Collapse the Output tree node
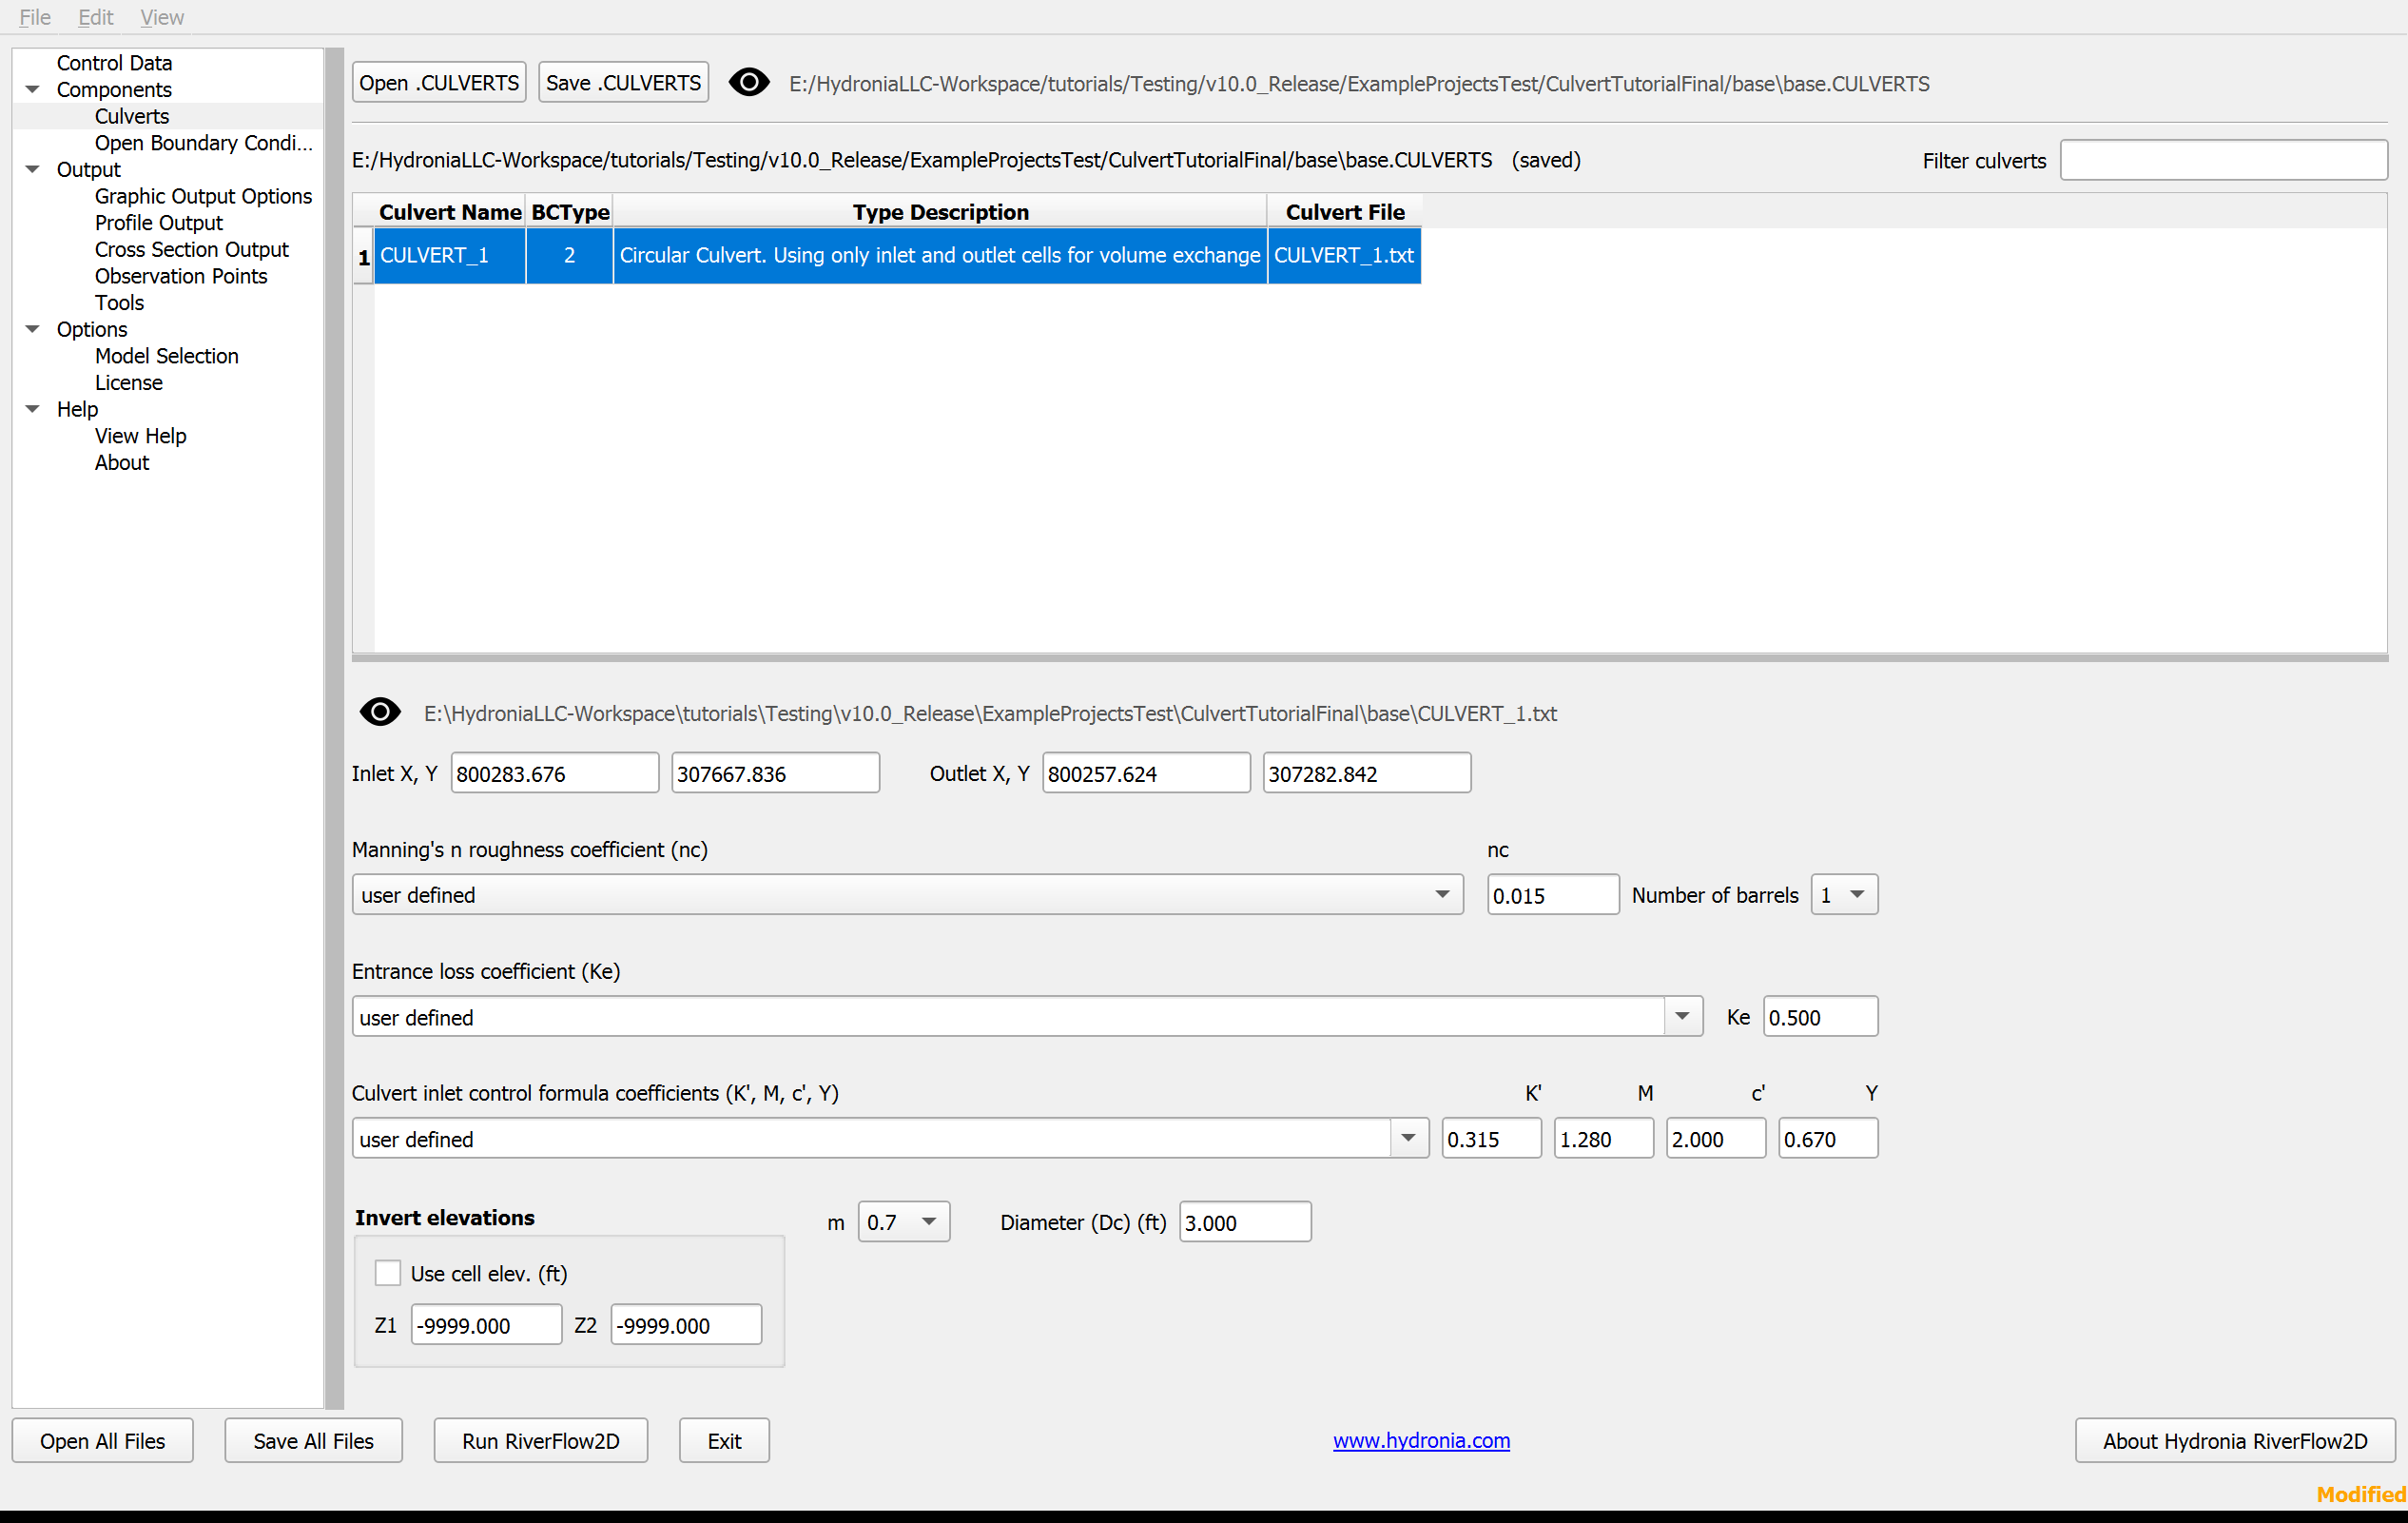Screen dimensions: 2408x1523 32,170
